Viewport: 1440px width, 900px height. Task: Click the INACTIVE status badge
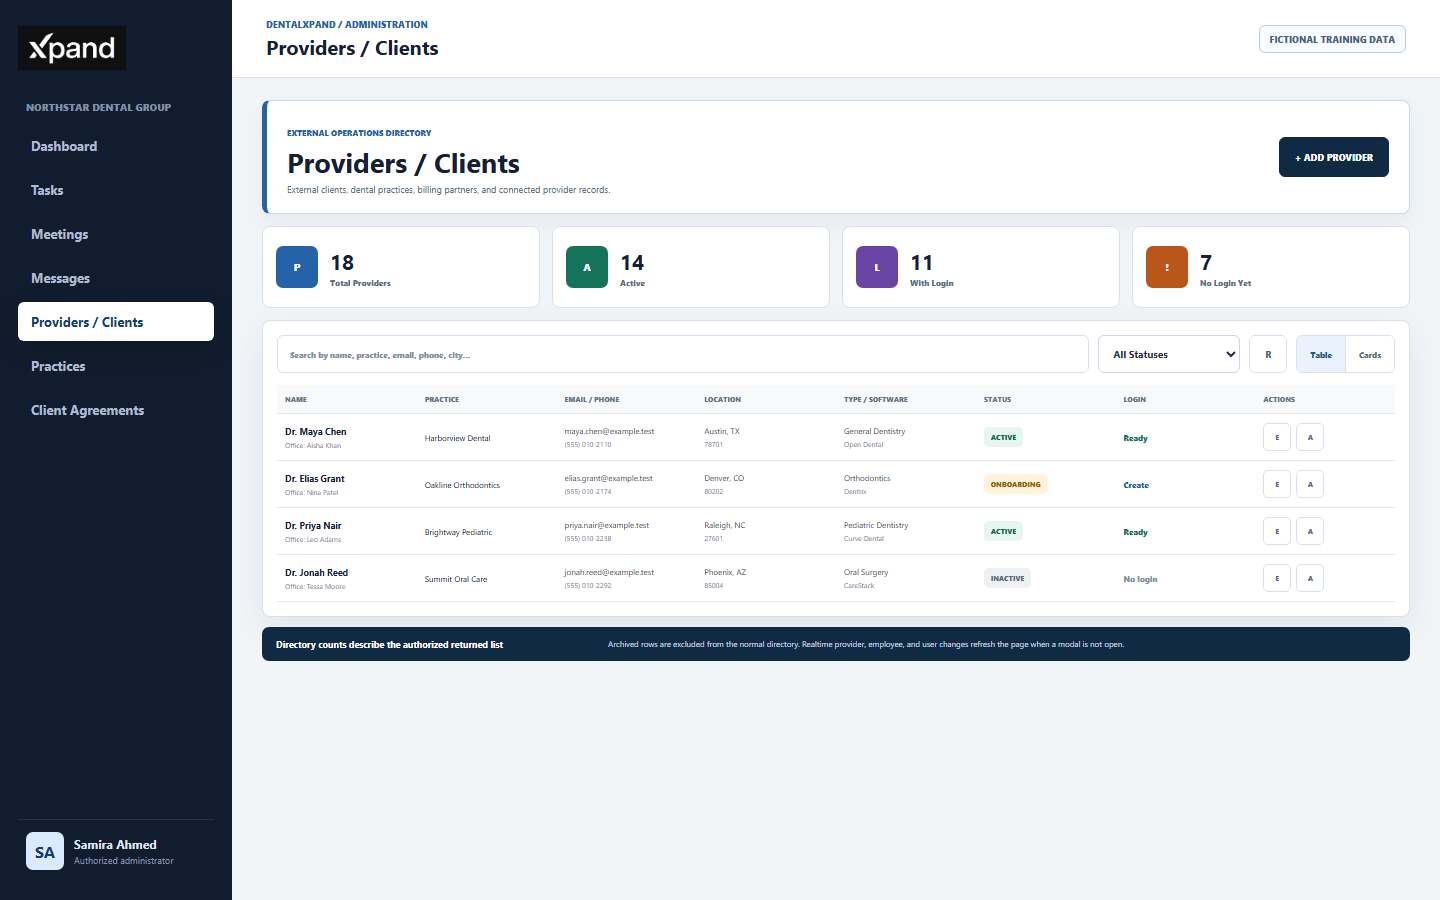[x=1007, y=578]
